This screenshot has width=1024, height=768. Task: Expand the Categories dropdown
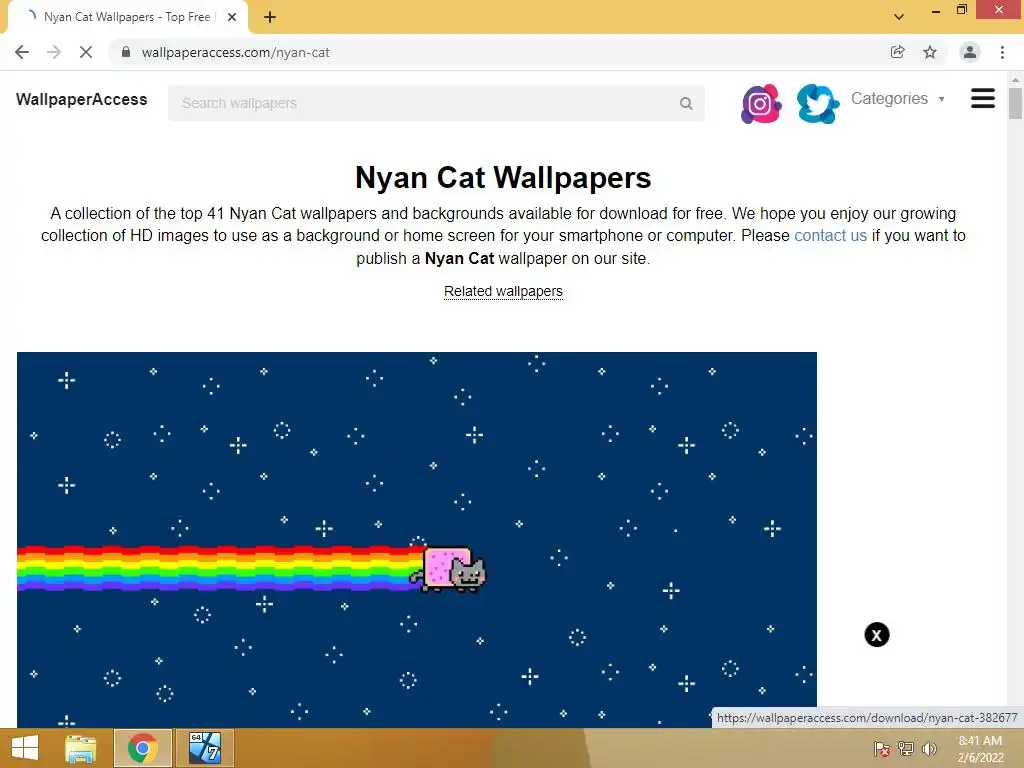[898, 99]
